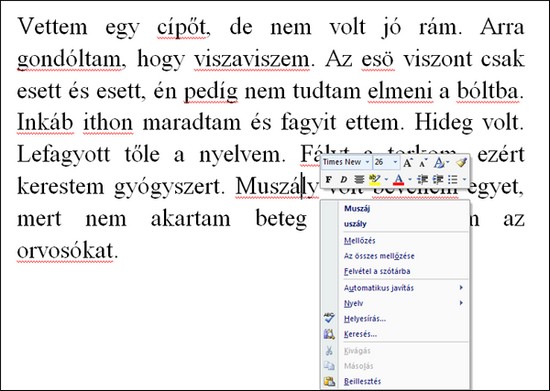Open the Times New font dropdown
The image size is (550, 391).
coord(367,162)
